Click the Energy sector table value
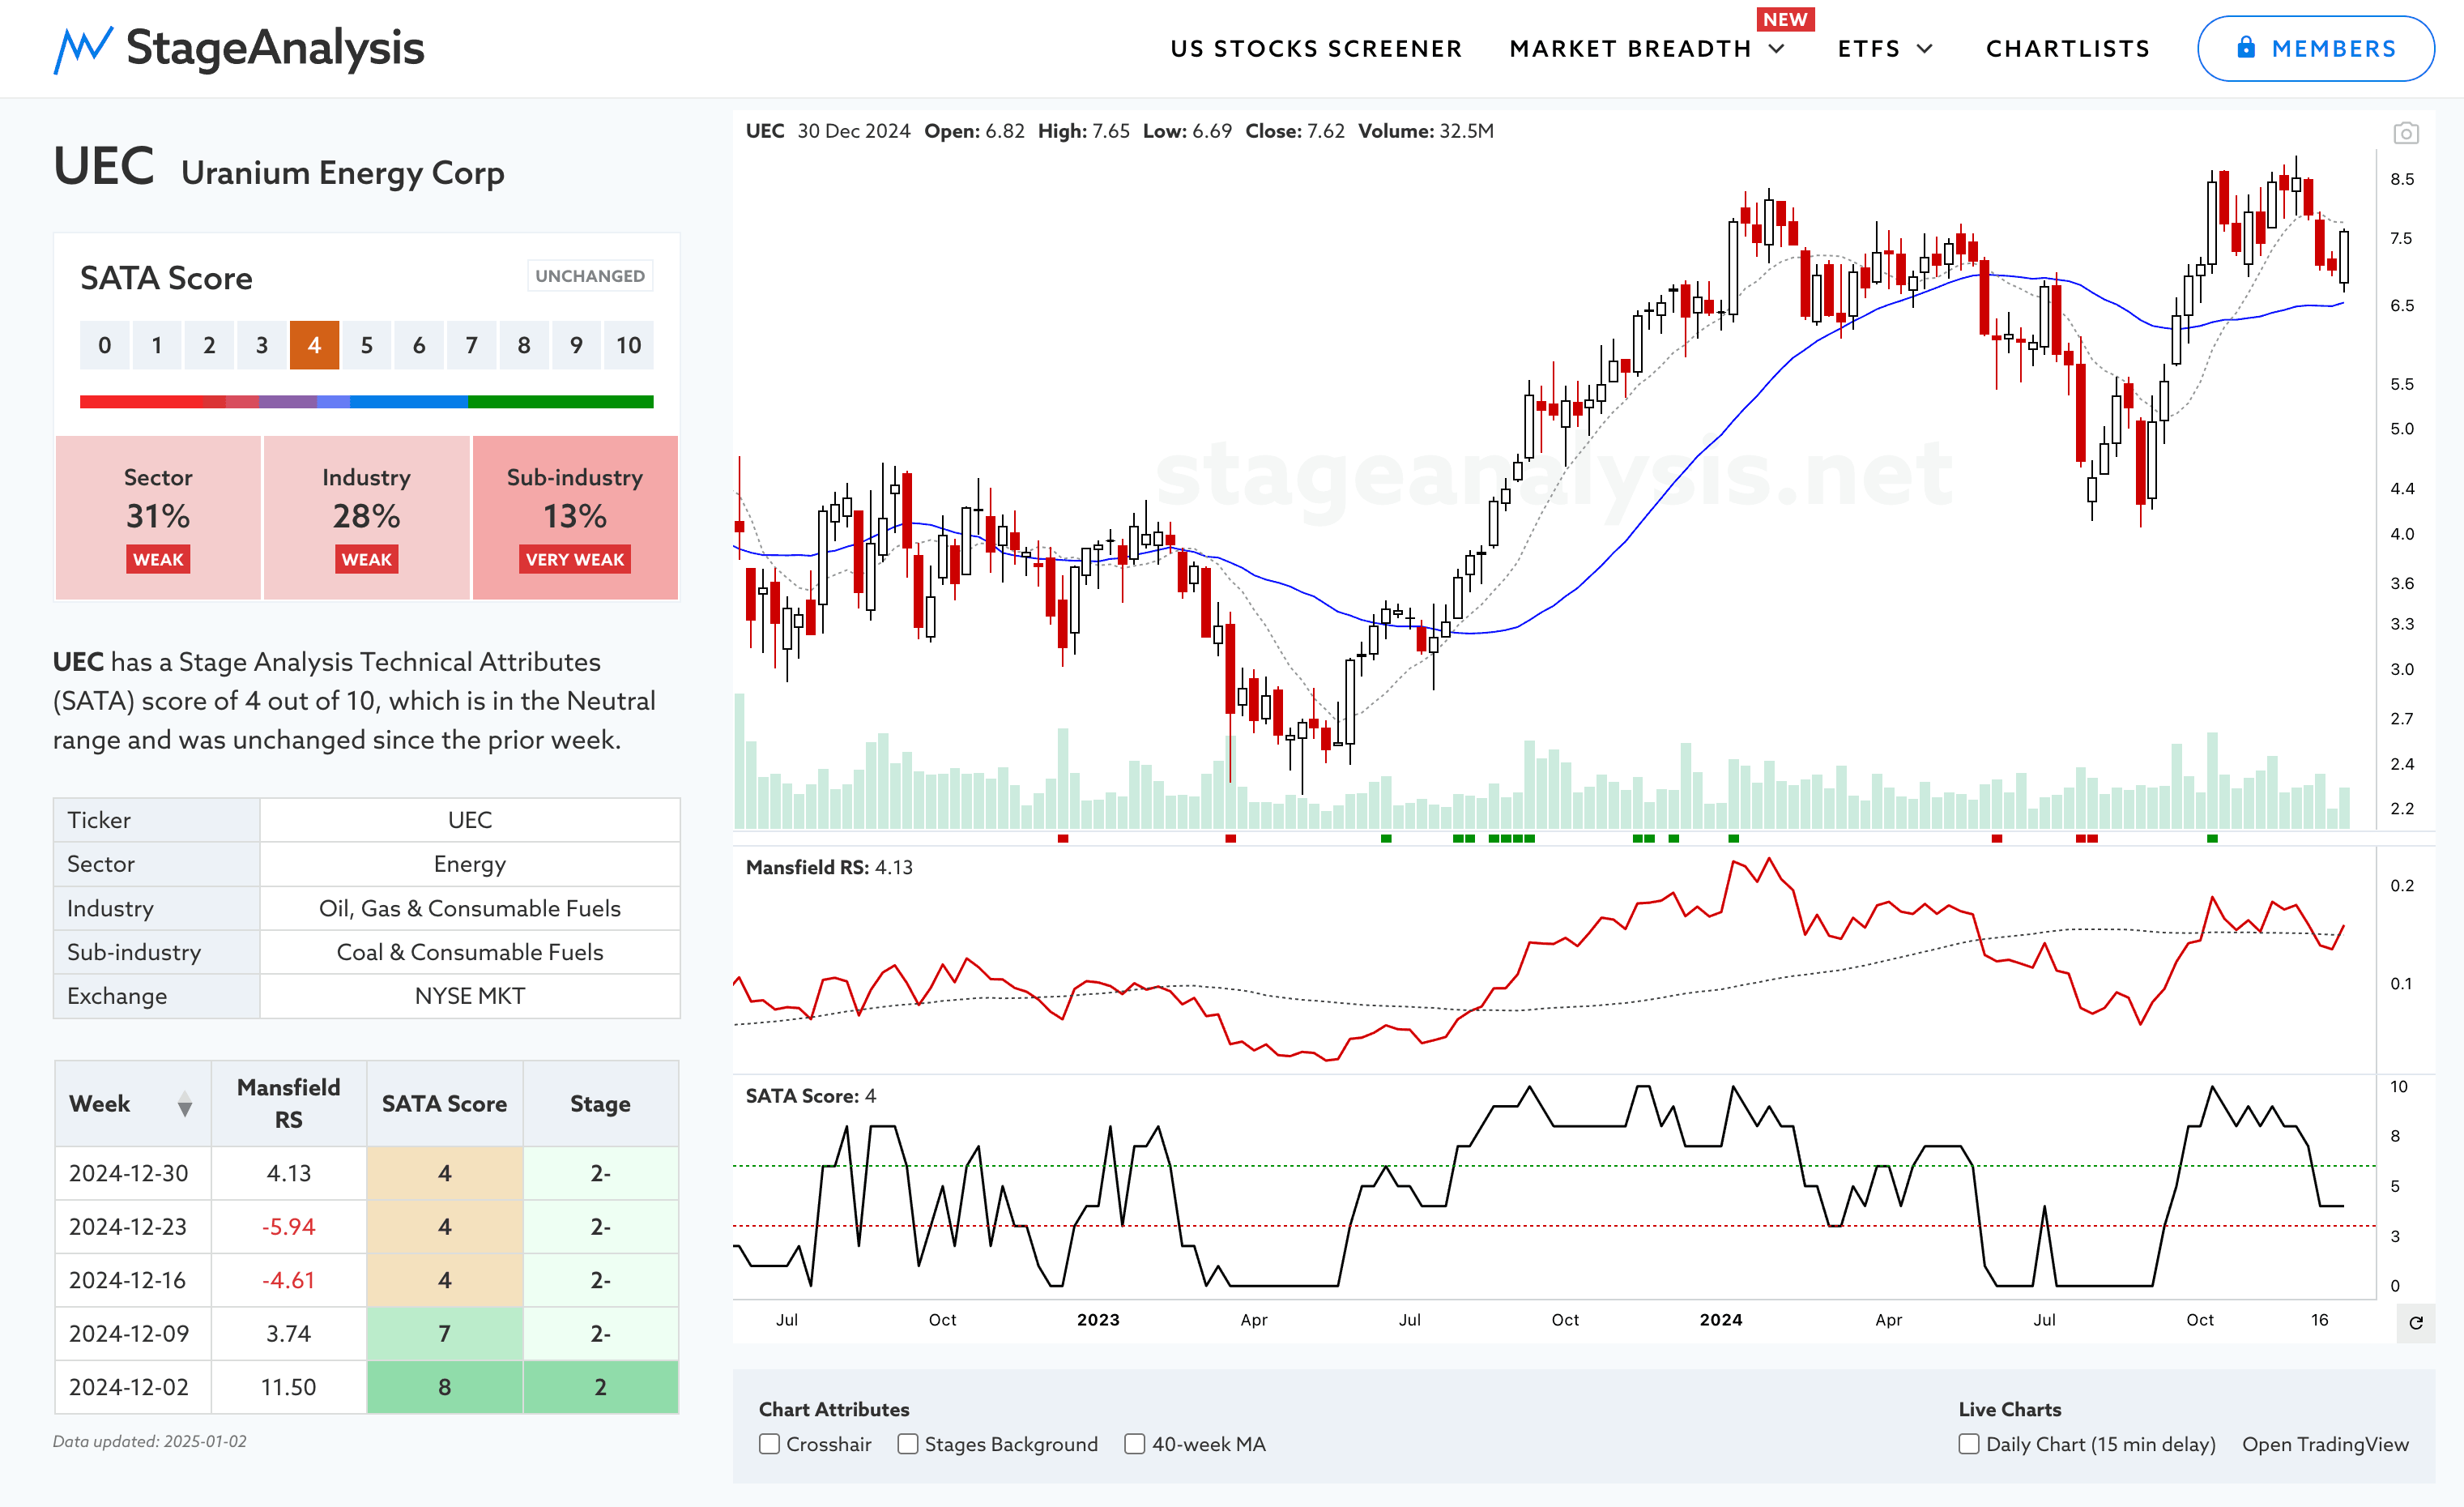Image resolution: width=2464 pixels, height=1507 pixels. (x=470, y=864)
